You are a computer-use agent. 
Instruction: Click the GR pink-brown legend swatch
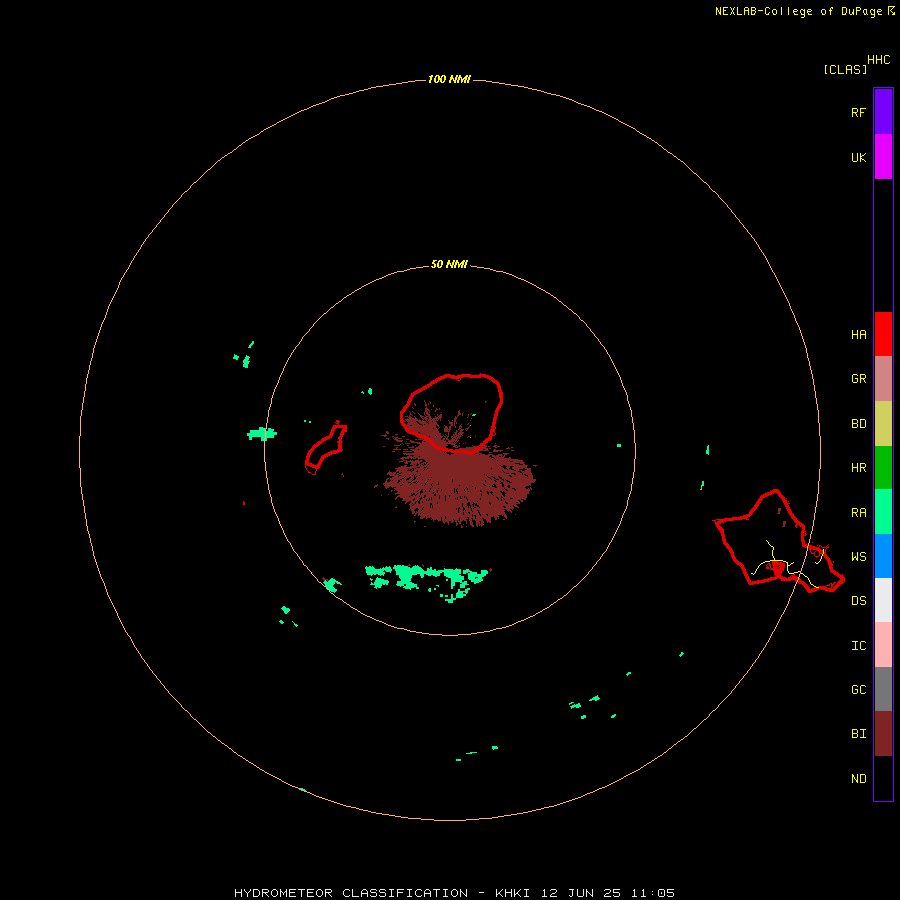click(883, 379)
